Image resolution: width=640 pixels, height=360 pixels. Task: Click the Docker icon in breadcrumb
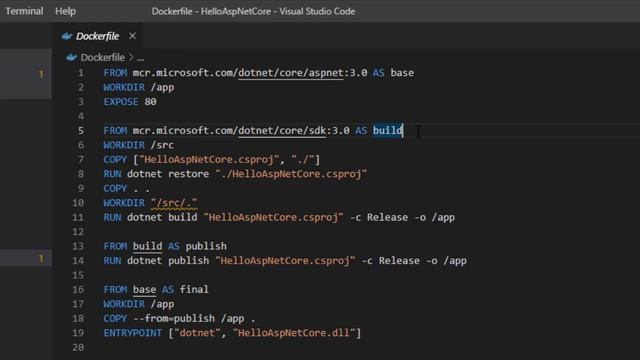pos(71,58)
